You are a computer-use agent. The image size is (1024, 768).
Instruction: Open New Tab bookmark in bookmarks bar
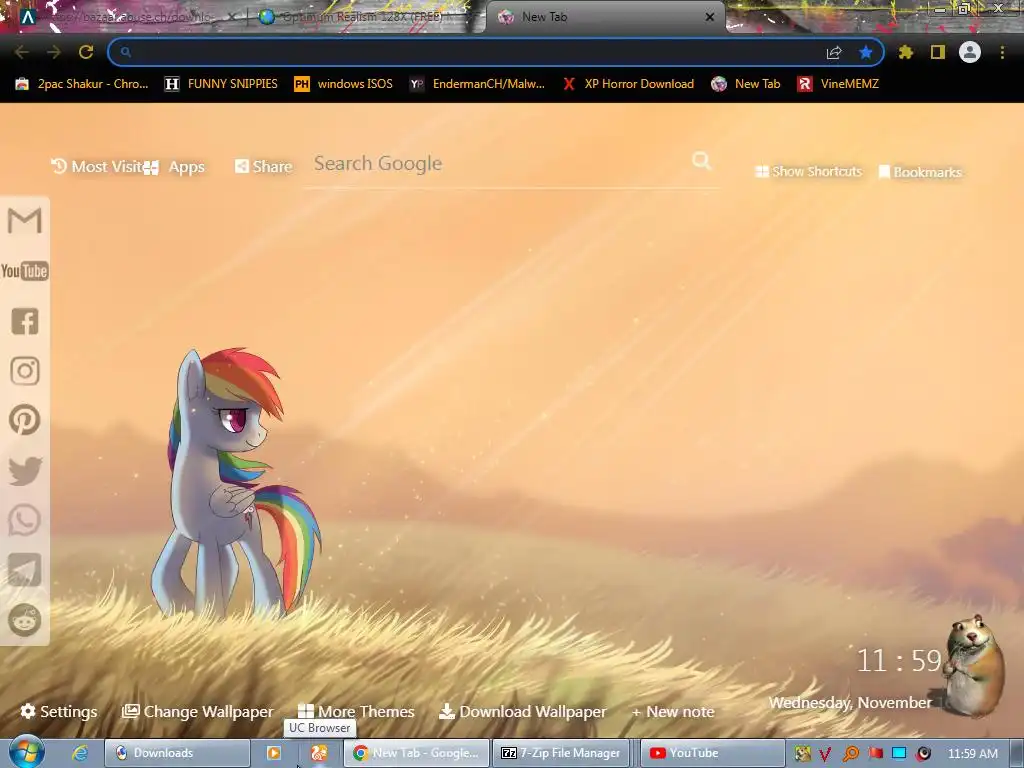pyautogui.click(x=746, y=84)
